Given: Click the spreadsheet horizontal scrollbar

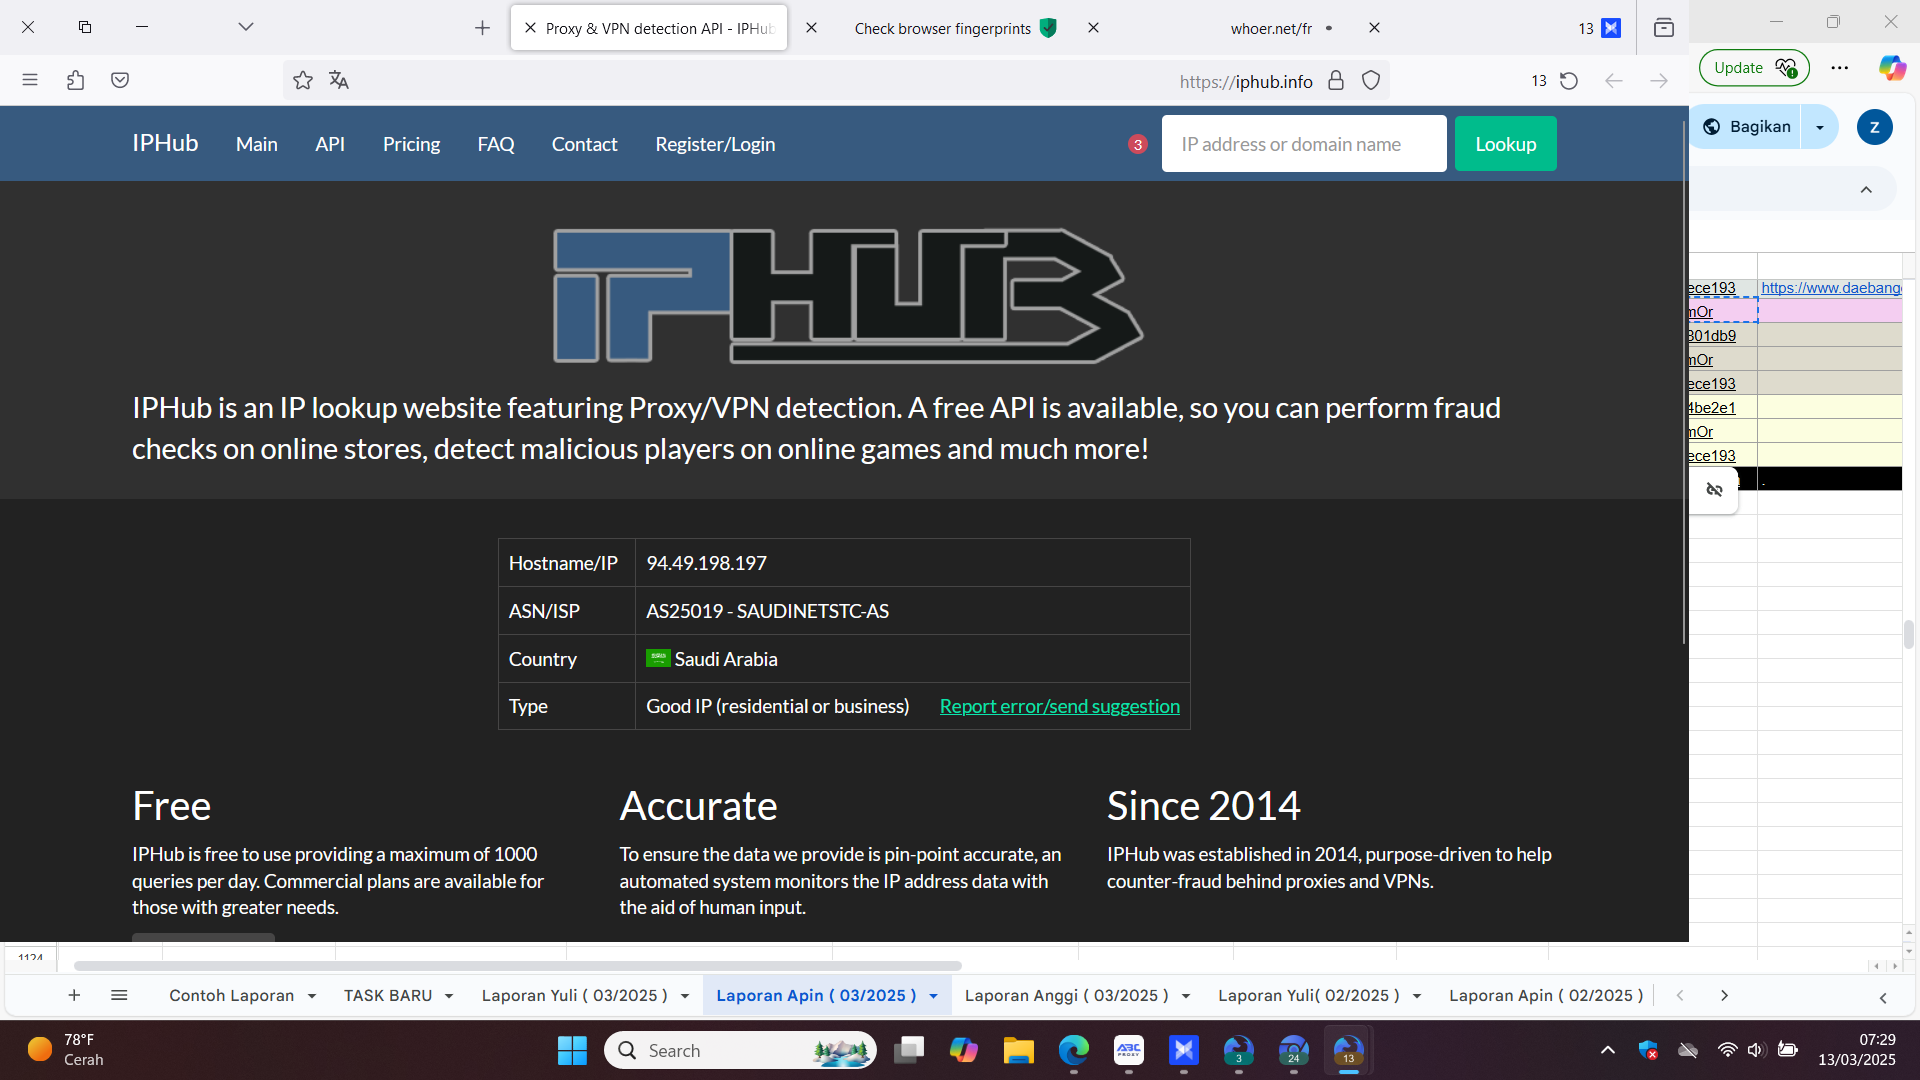Looking at the screenshot, I should [518, 966].
